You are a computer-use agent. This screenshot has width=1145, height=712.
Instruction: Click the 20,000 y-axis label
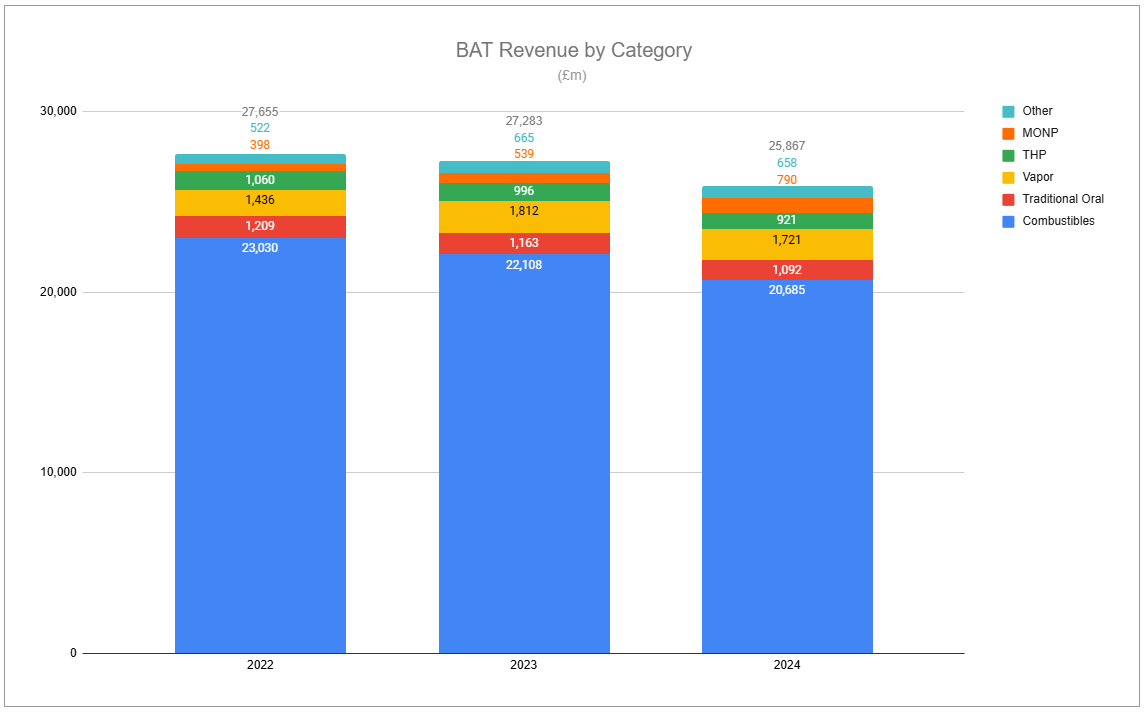(x=58, y=292)
